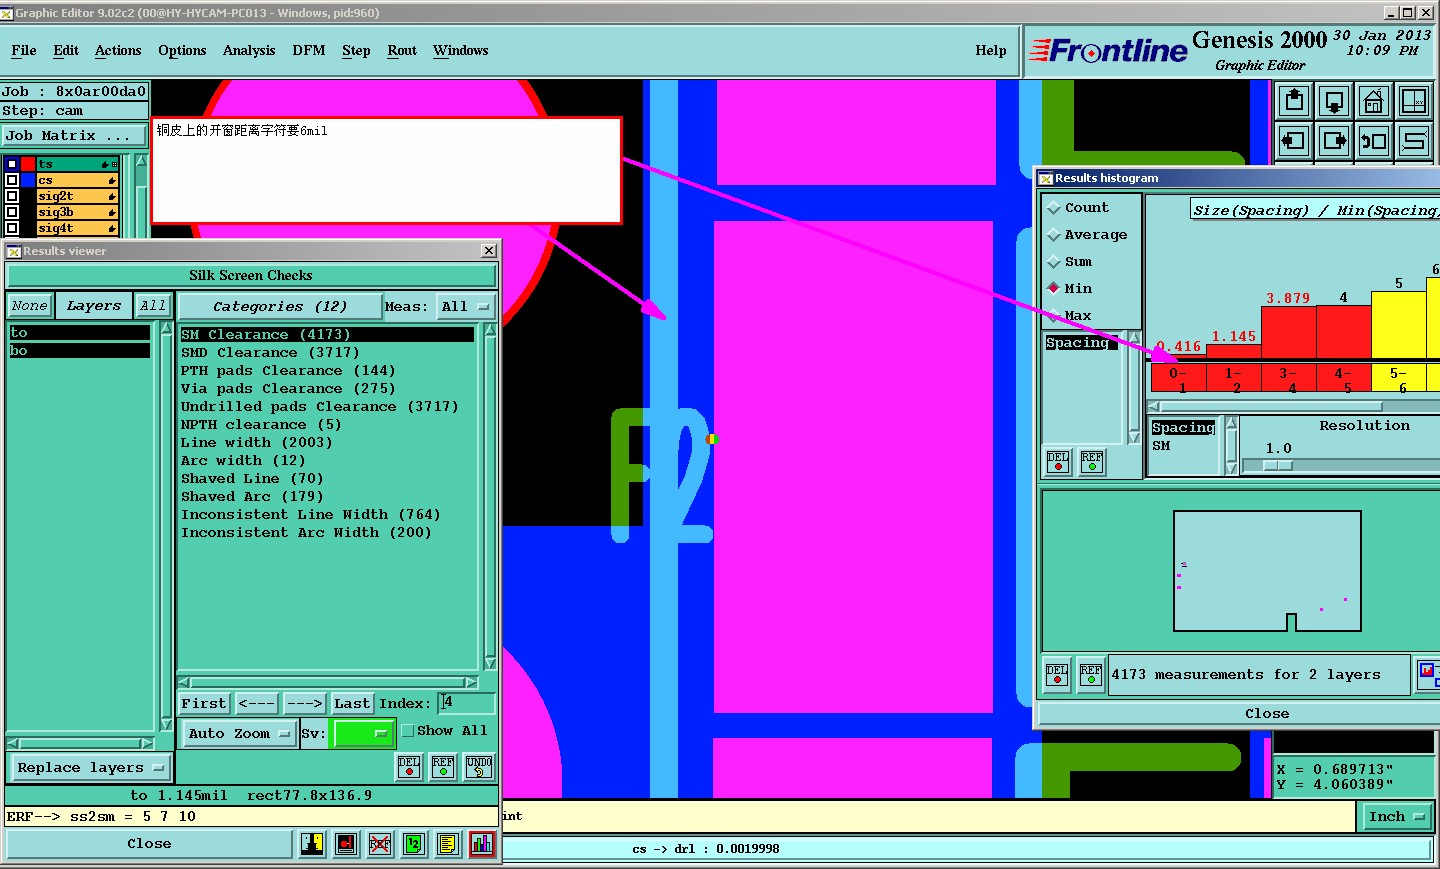Screen dimensions: 1440x869
Task: Click DEL icon beside measurements text
Action: 1057,674
